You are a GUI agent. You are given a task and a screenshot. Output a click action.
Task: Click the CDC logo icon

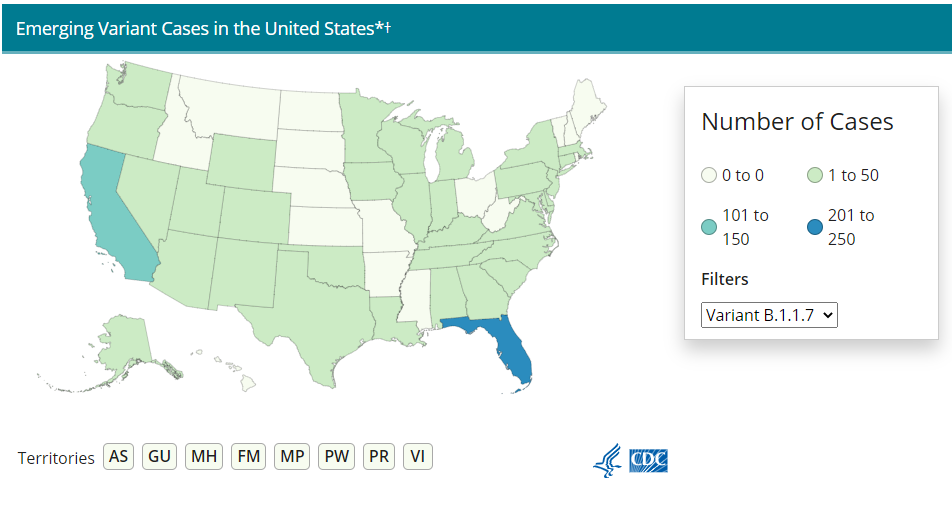[x=648, y=461]
